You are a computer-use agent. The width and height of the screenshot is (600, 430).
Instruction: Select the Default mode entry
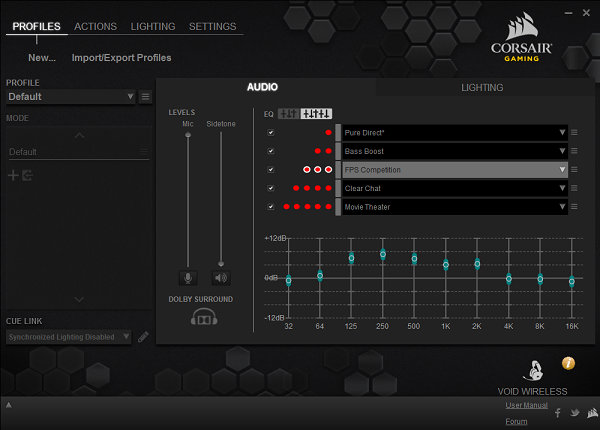(78, 152)
